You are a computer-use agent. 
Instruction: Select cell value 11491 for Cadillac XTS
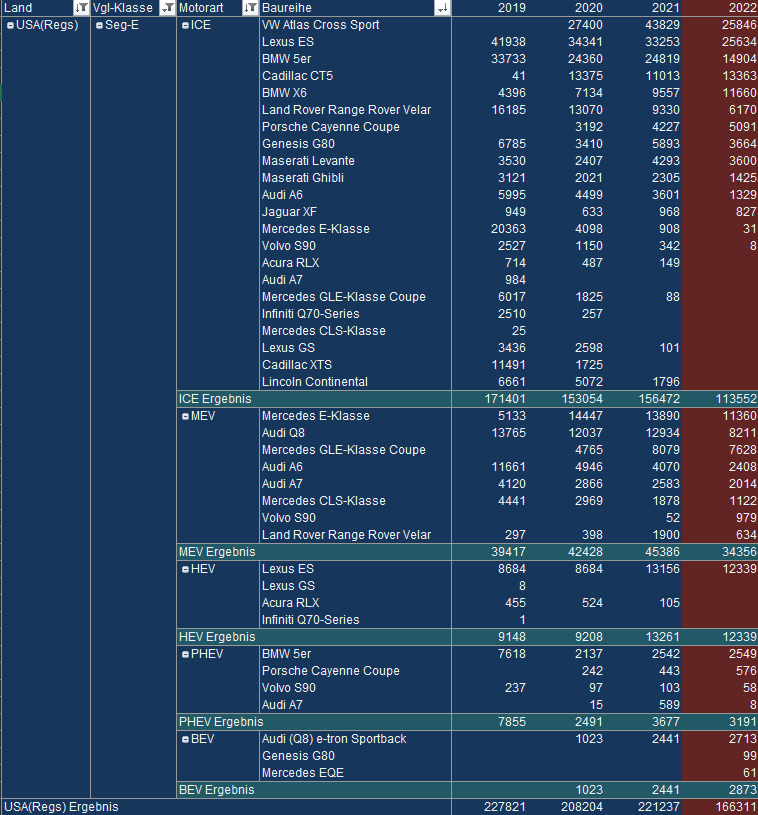(x=508, y=365)
